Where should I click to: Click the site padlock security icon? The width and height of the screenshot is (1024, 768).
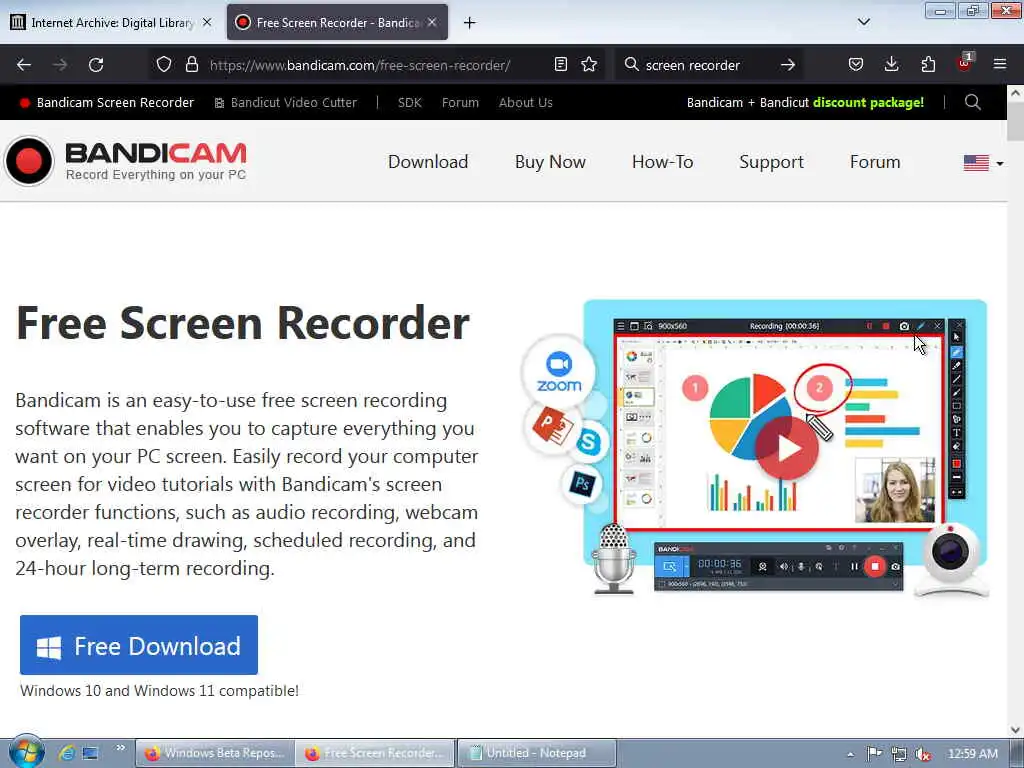191,65
